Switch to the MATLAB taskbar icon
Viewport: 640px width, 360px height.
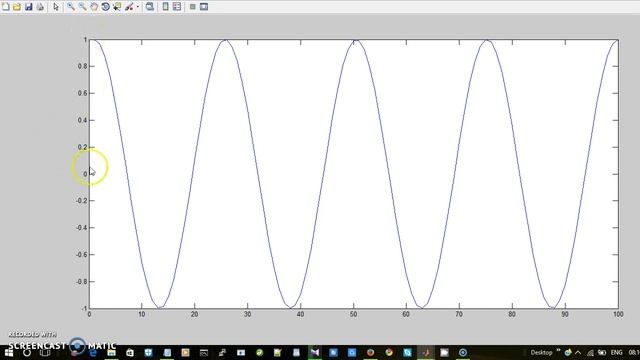tap(426, 353)
